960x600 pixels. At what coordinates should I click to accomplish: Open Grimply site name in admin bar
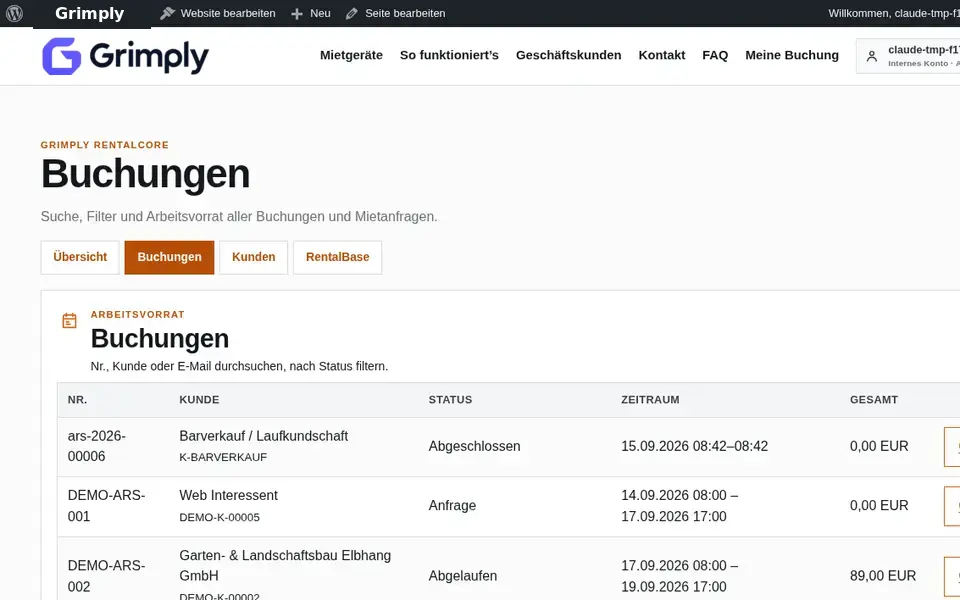[89, 13]
